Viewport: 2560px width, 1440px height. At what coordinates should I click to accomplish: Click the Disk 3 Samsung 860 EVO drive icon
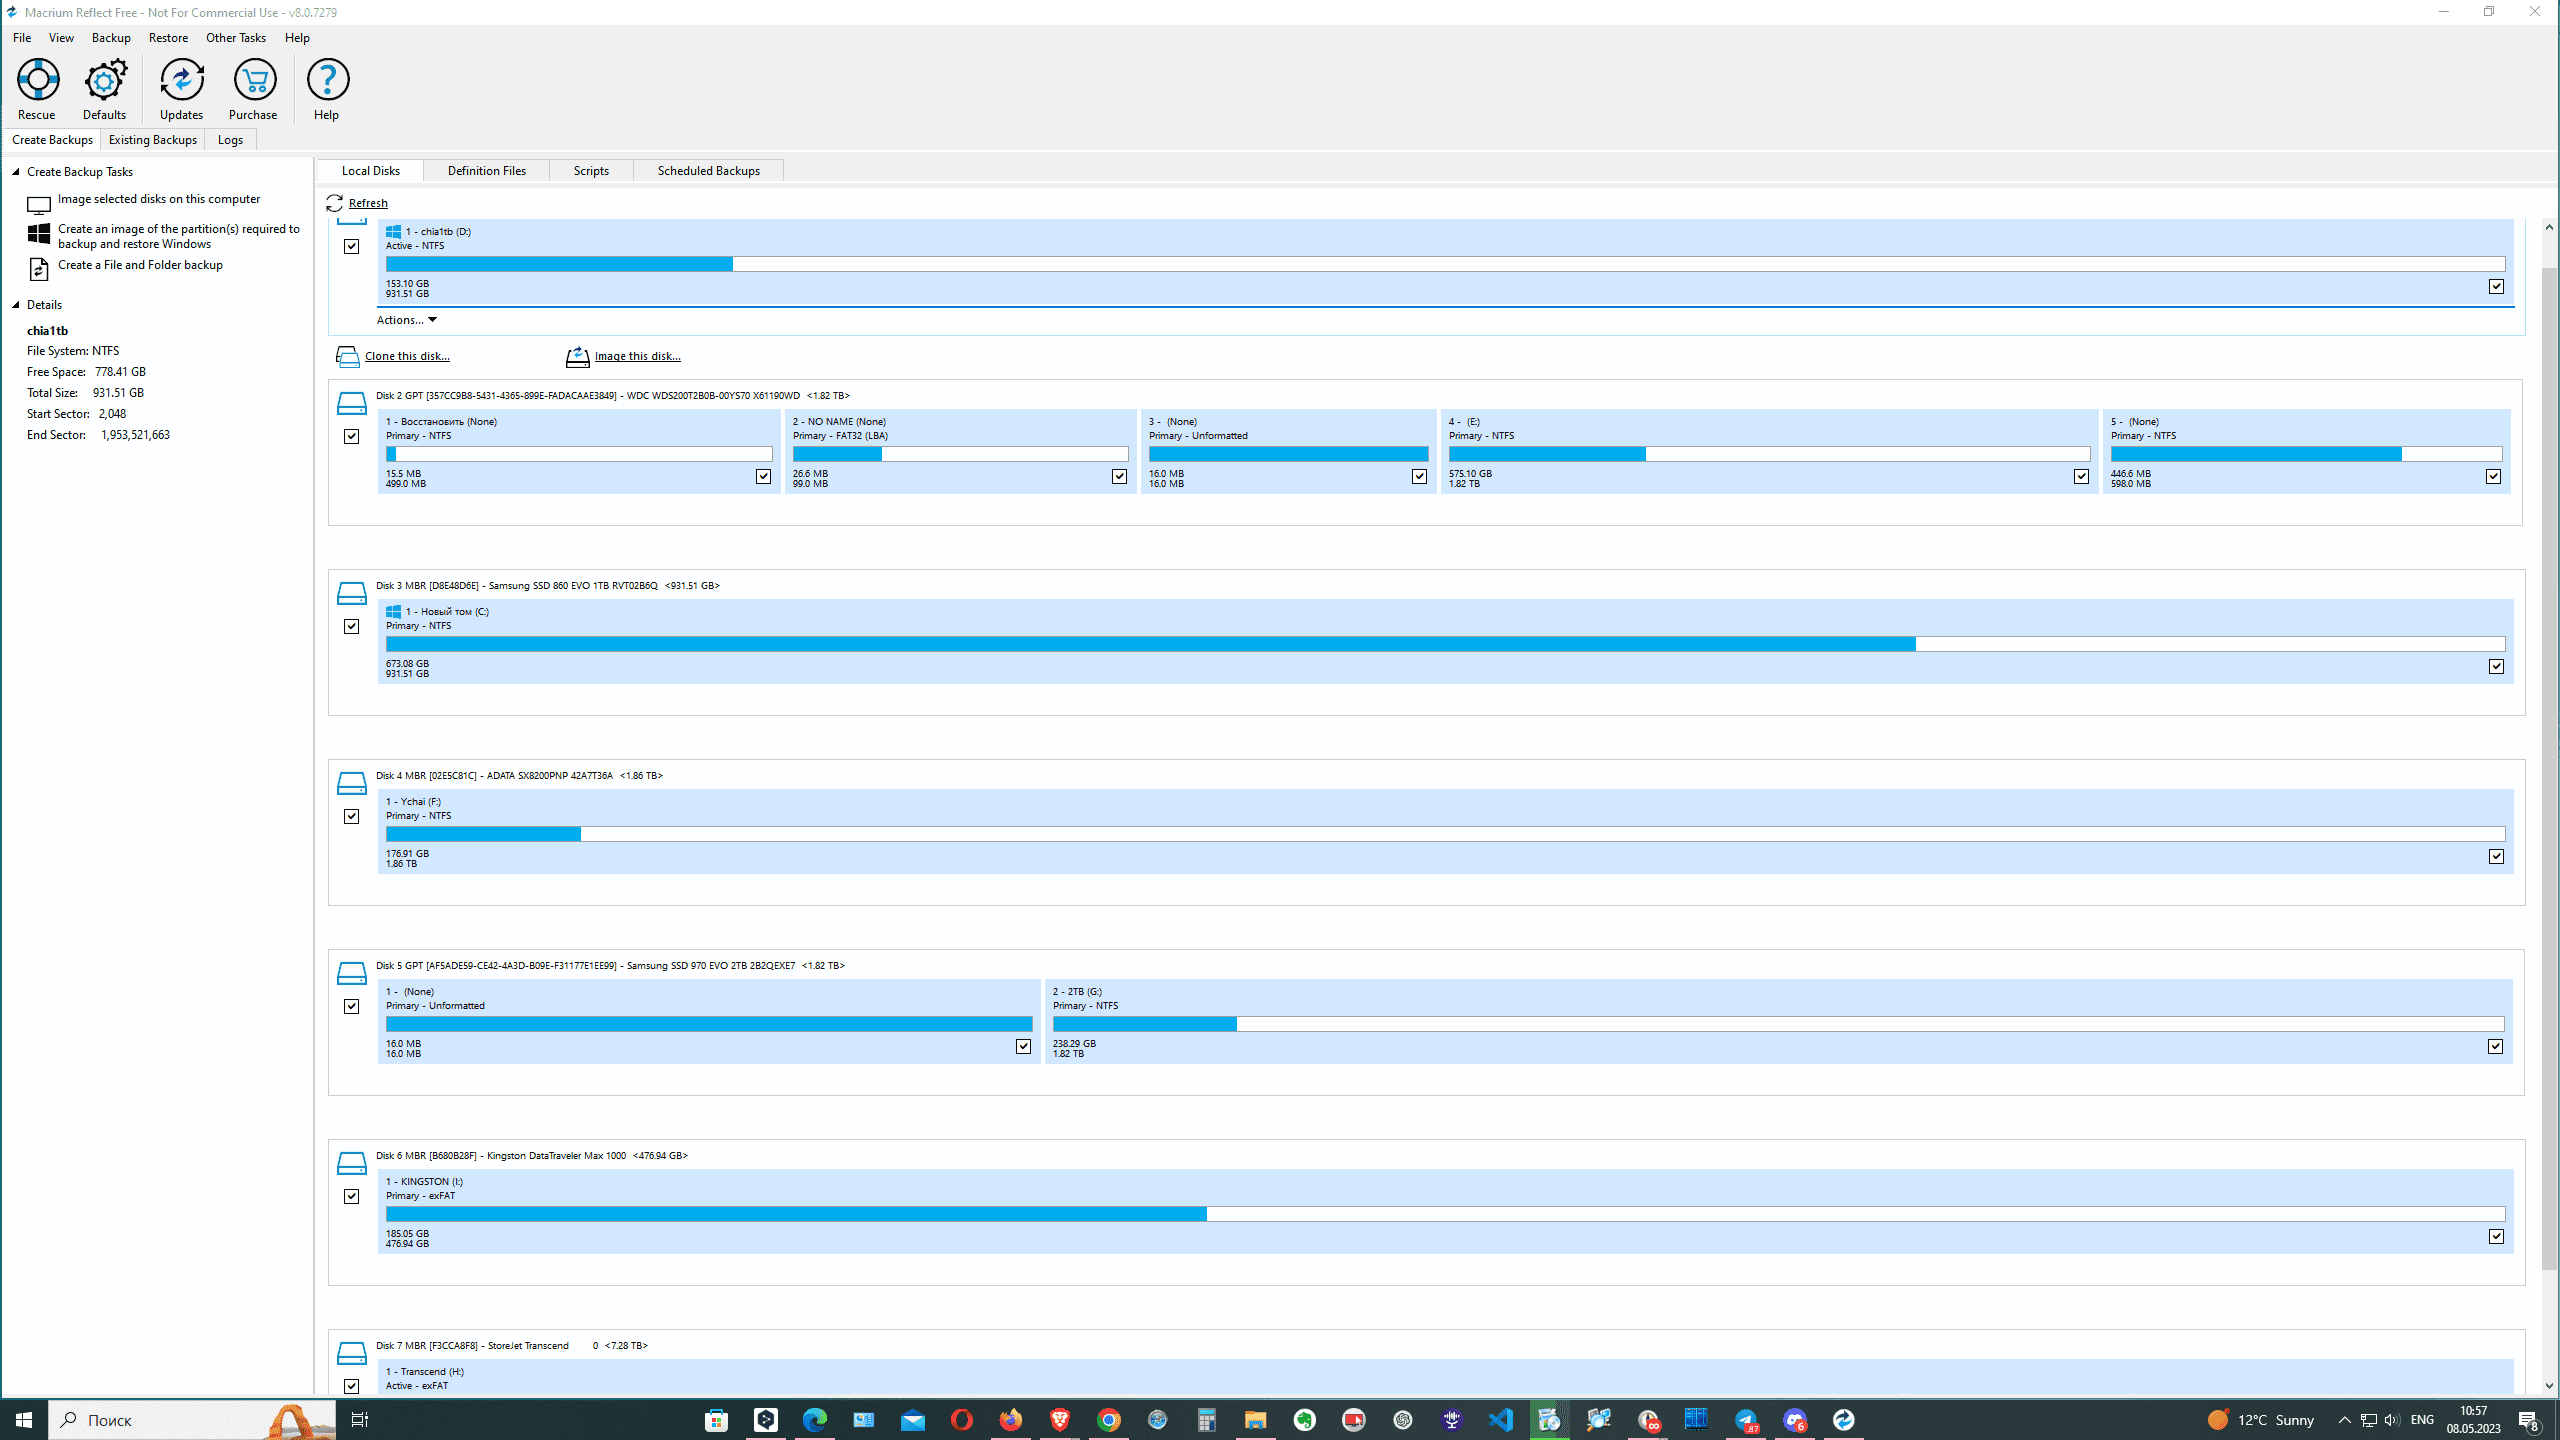tap(351, 593)
